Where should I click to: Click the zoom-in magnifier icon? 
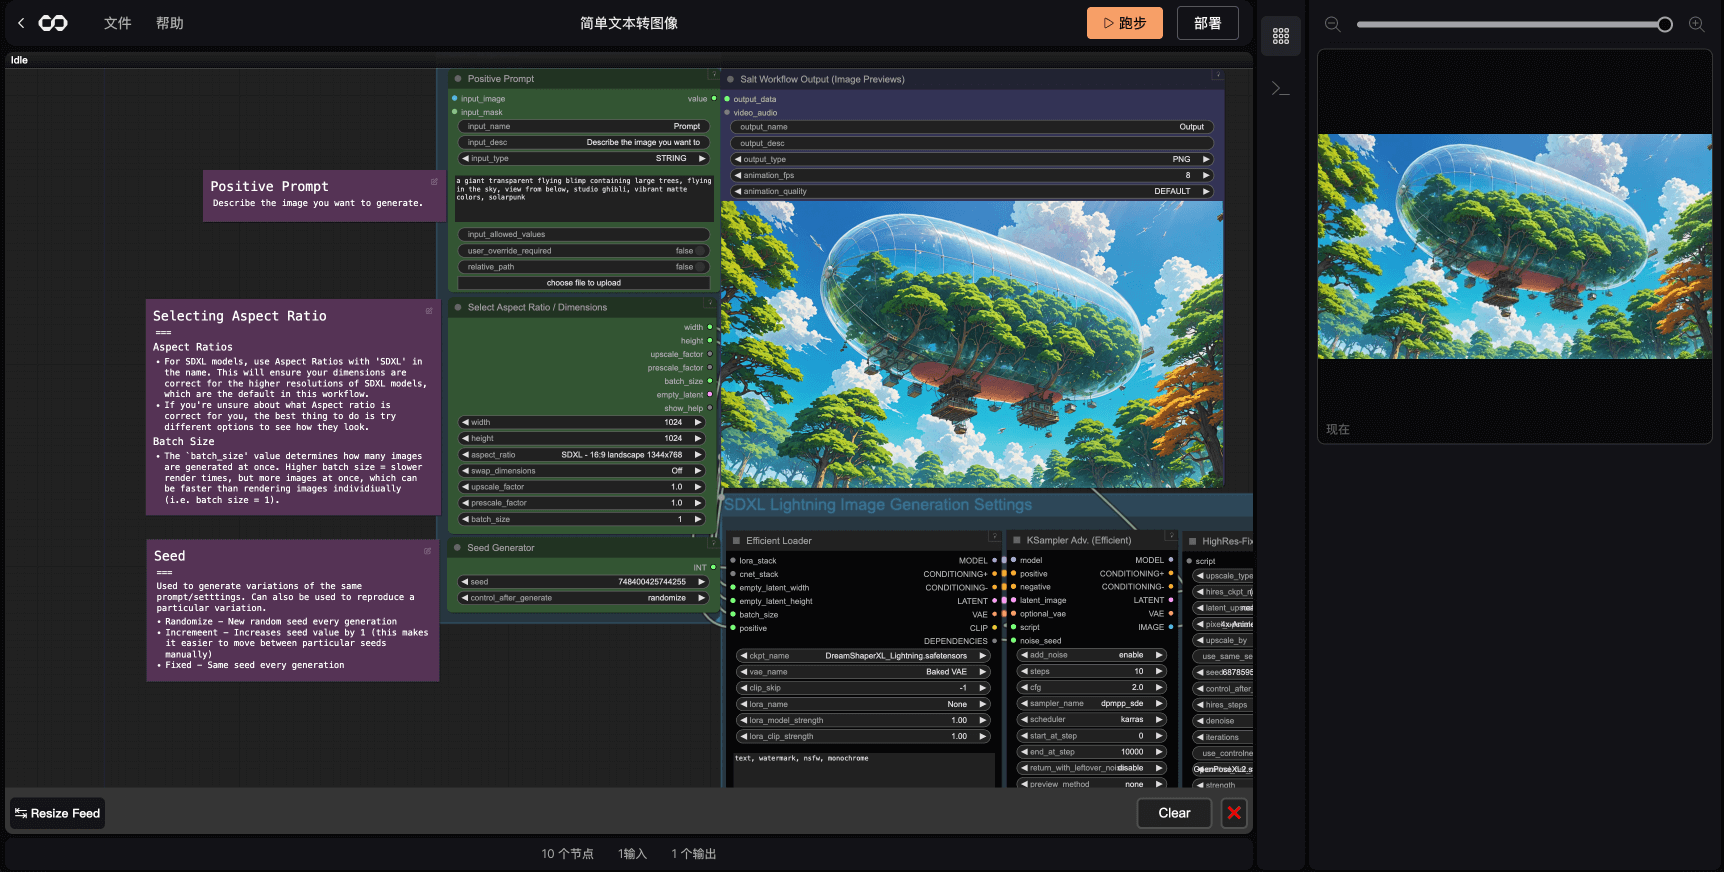1696,24
